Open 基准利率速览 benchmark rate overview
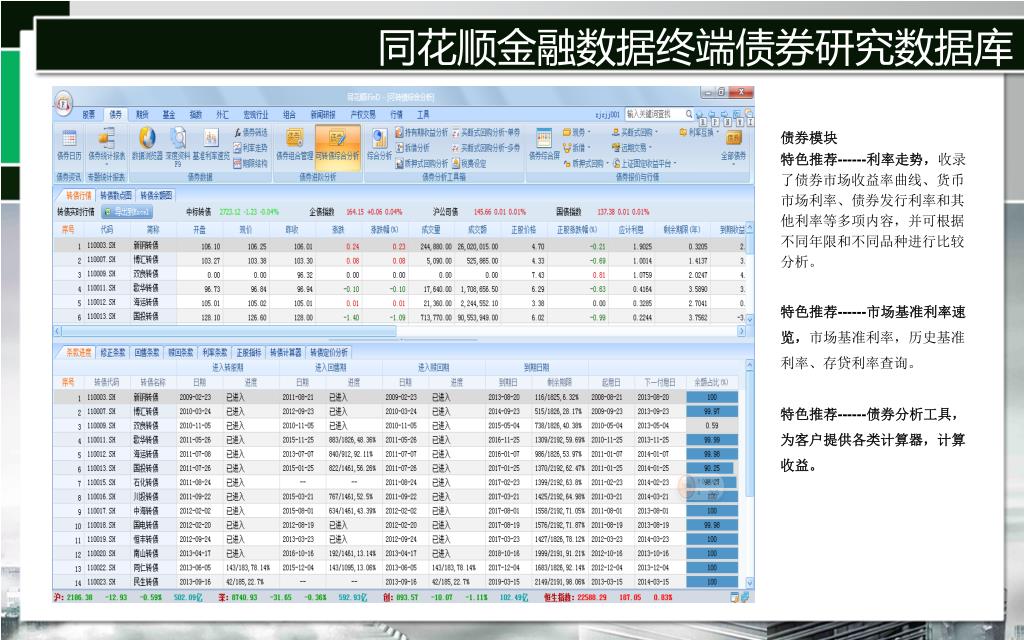The height and width of the screenshot is (640, 1024). click(x=211, y=145)
